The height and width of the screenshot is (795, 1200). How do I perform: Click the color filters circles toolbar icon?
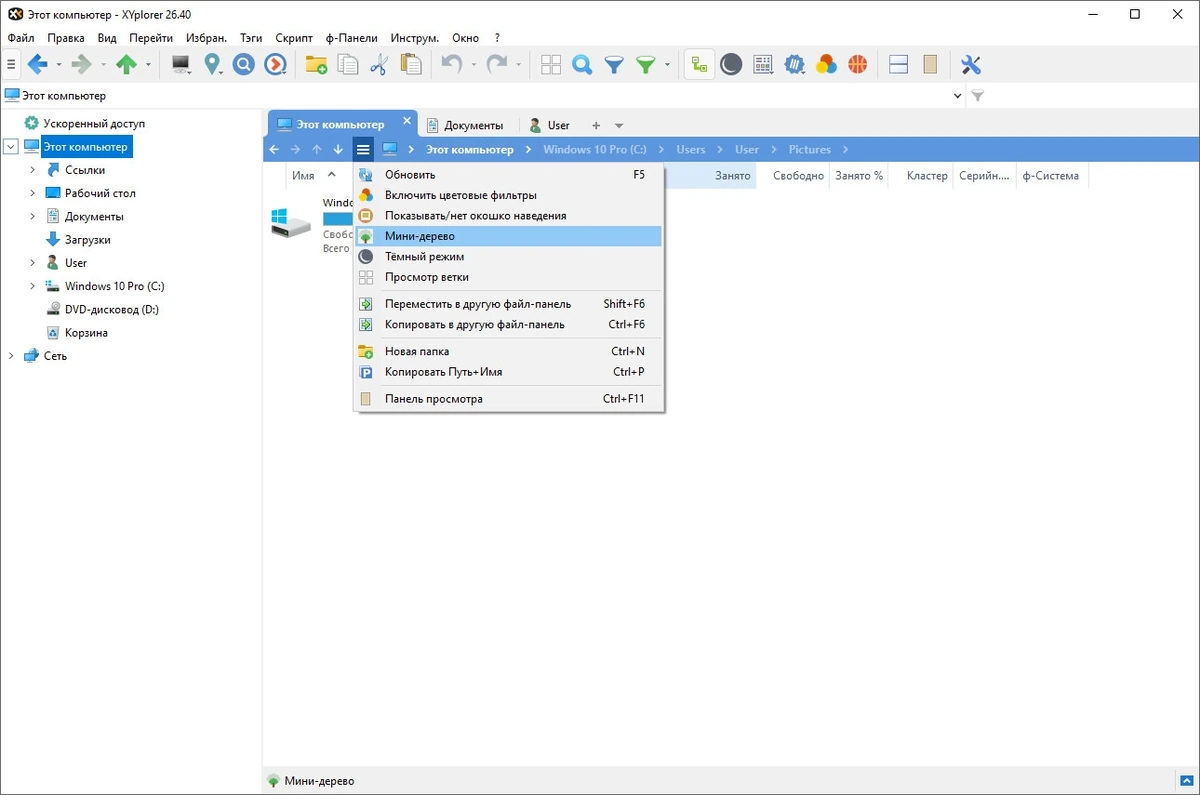pos(826,65)
